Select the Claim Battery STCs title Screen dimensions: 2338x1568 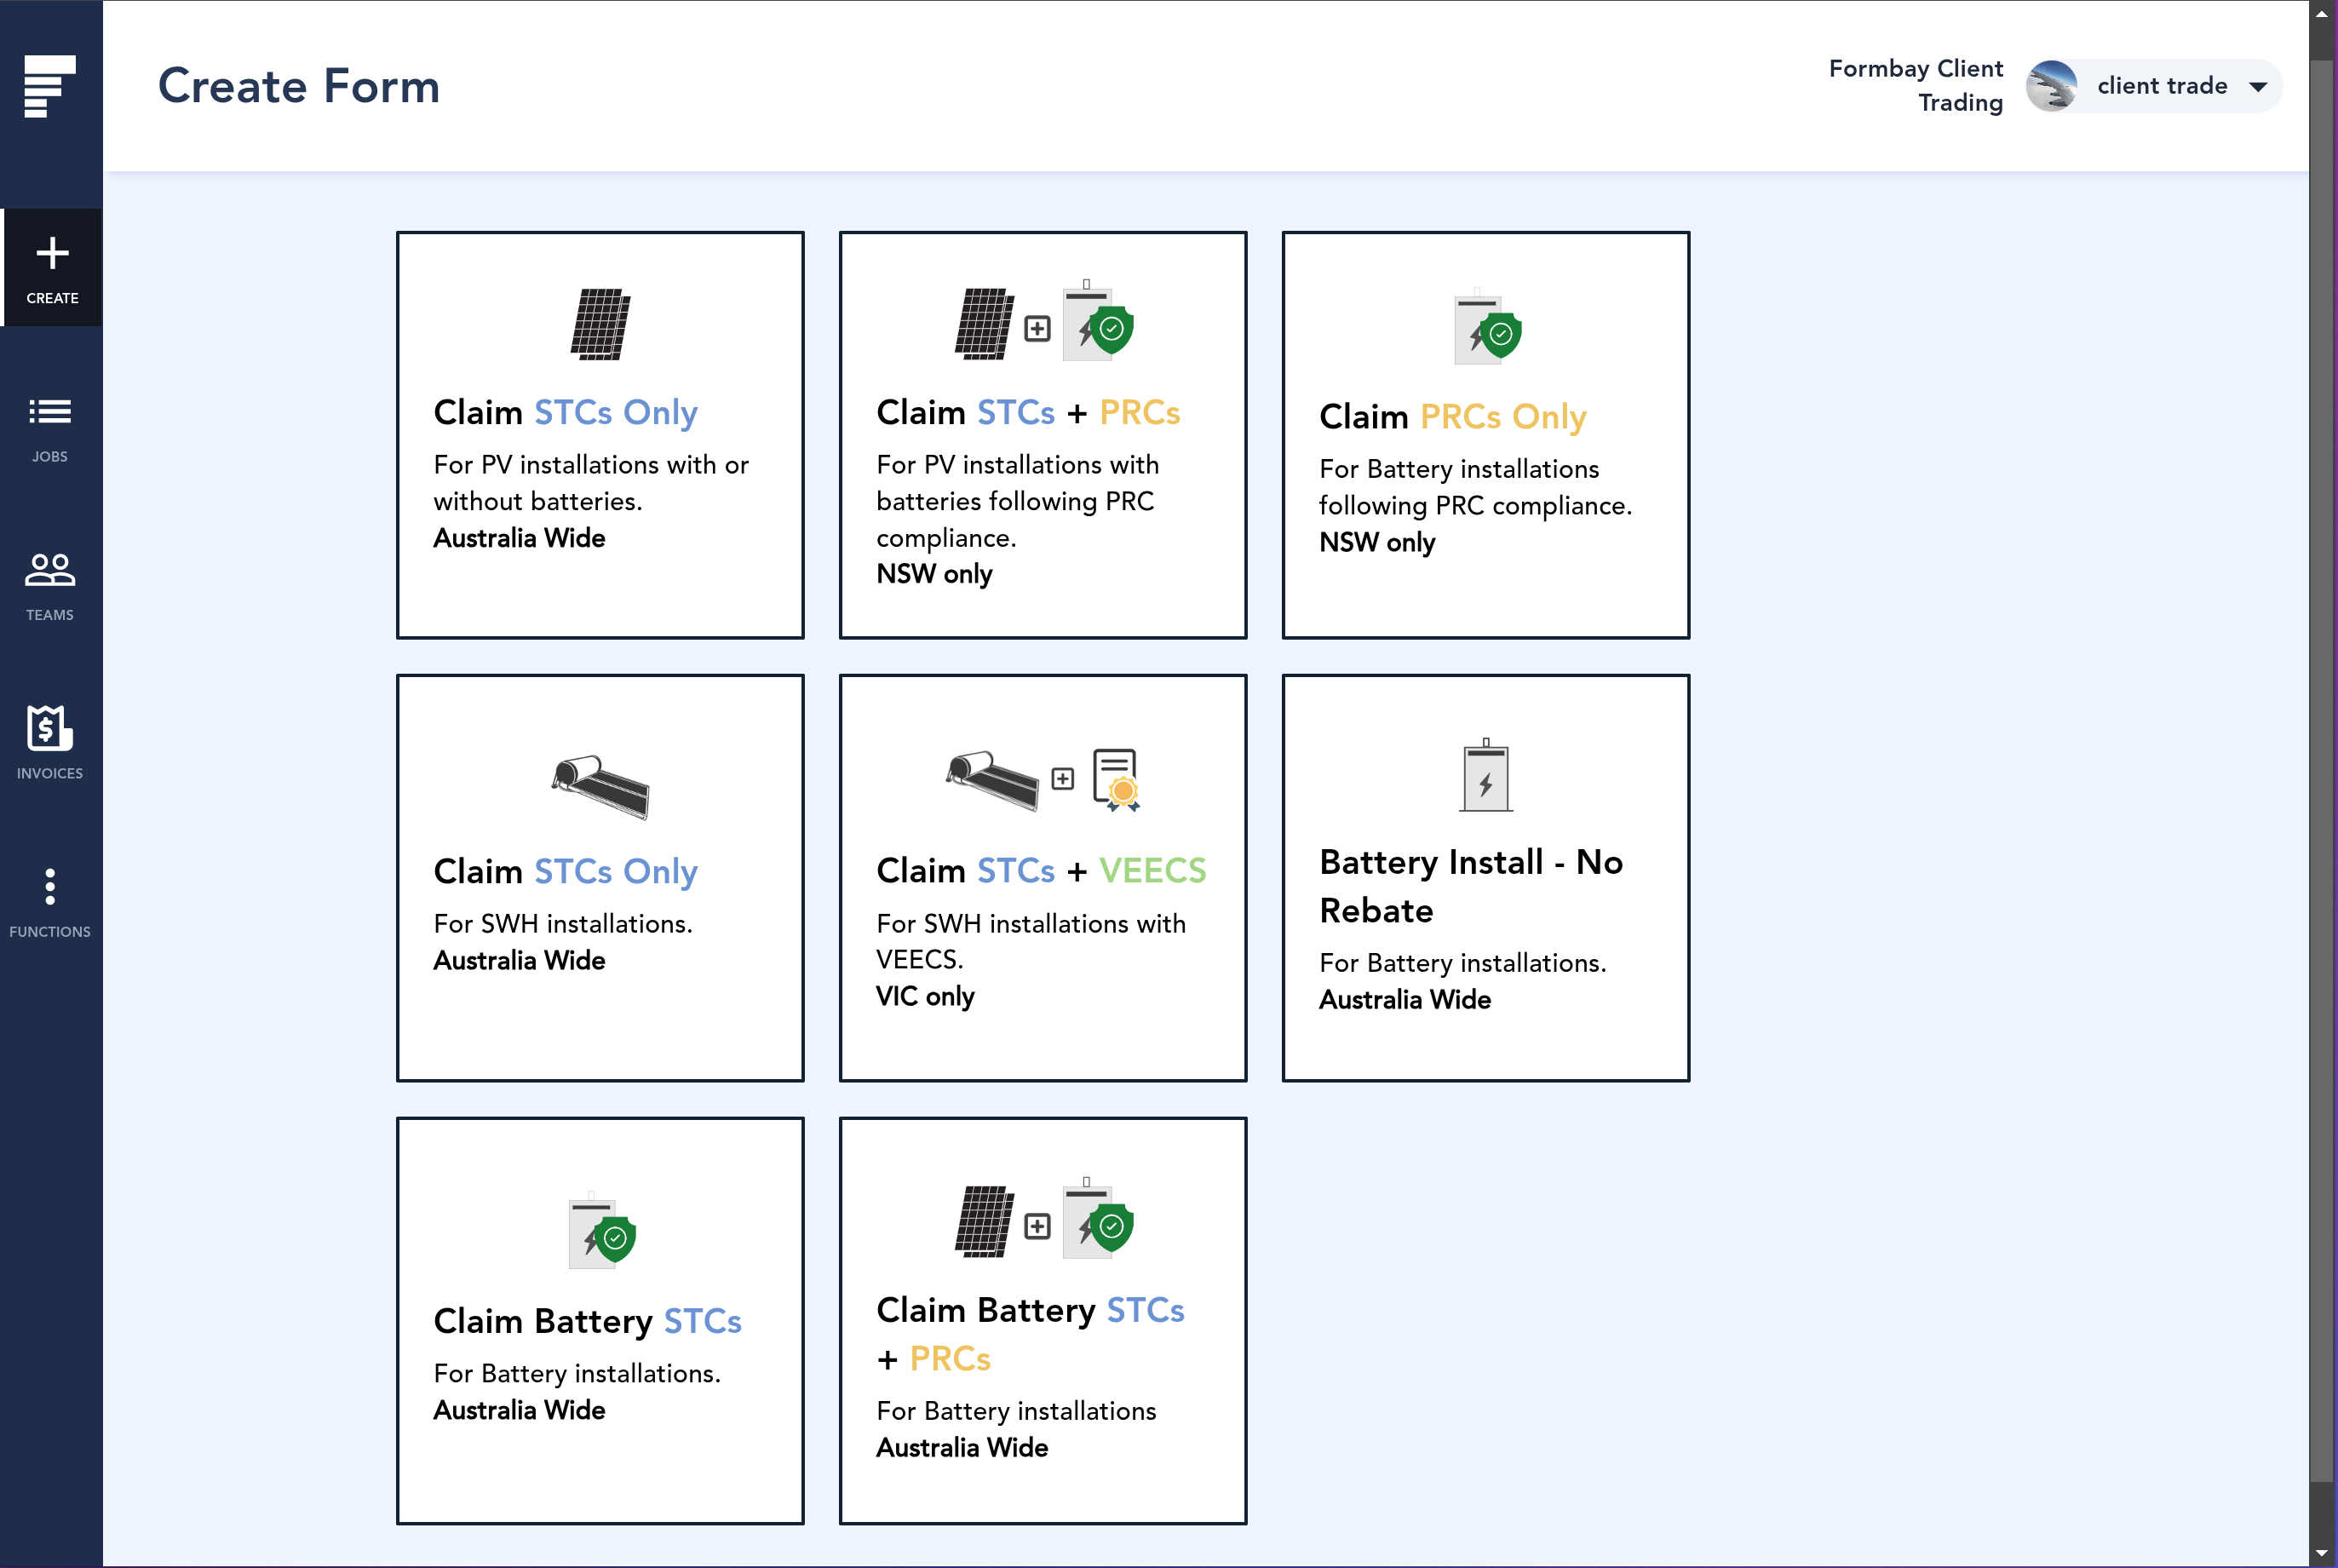click(x=587, y=1321)
